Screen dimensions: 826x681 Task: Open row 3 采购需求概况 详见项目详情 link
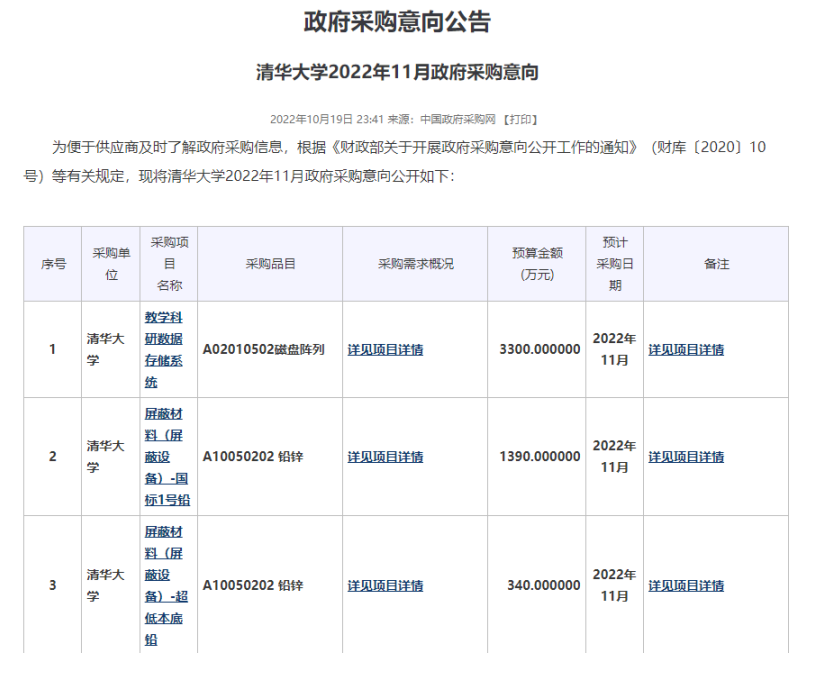[x=385, y=586]
